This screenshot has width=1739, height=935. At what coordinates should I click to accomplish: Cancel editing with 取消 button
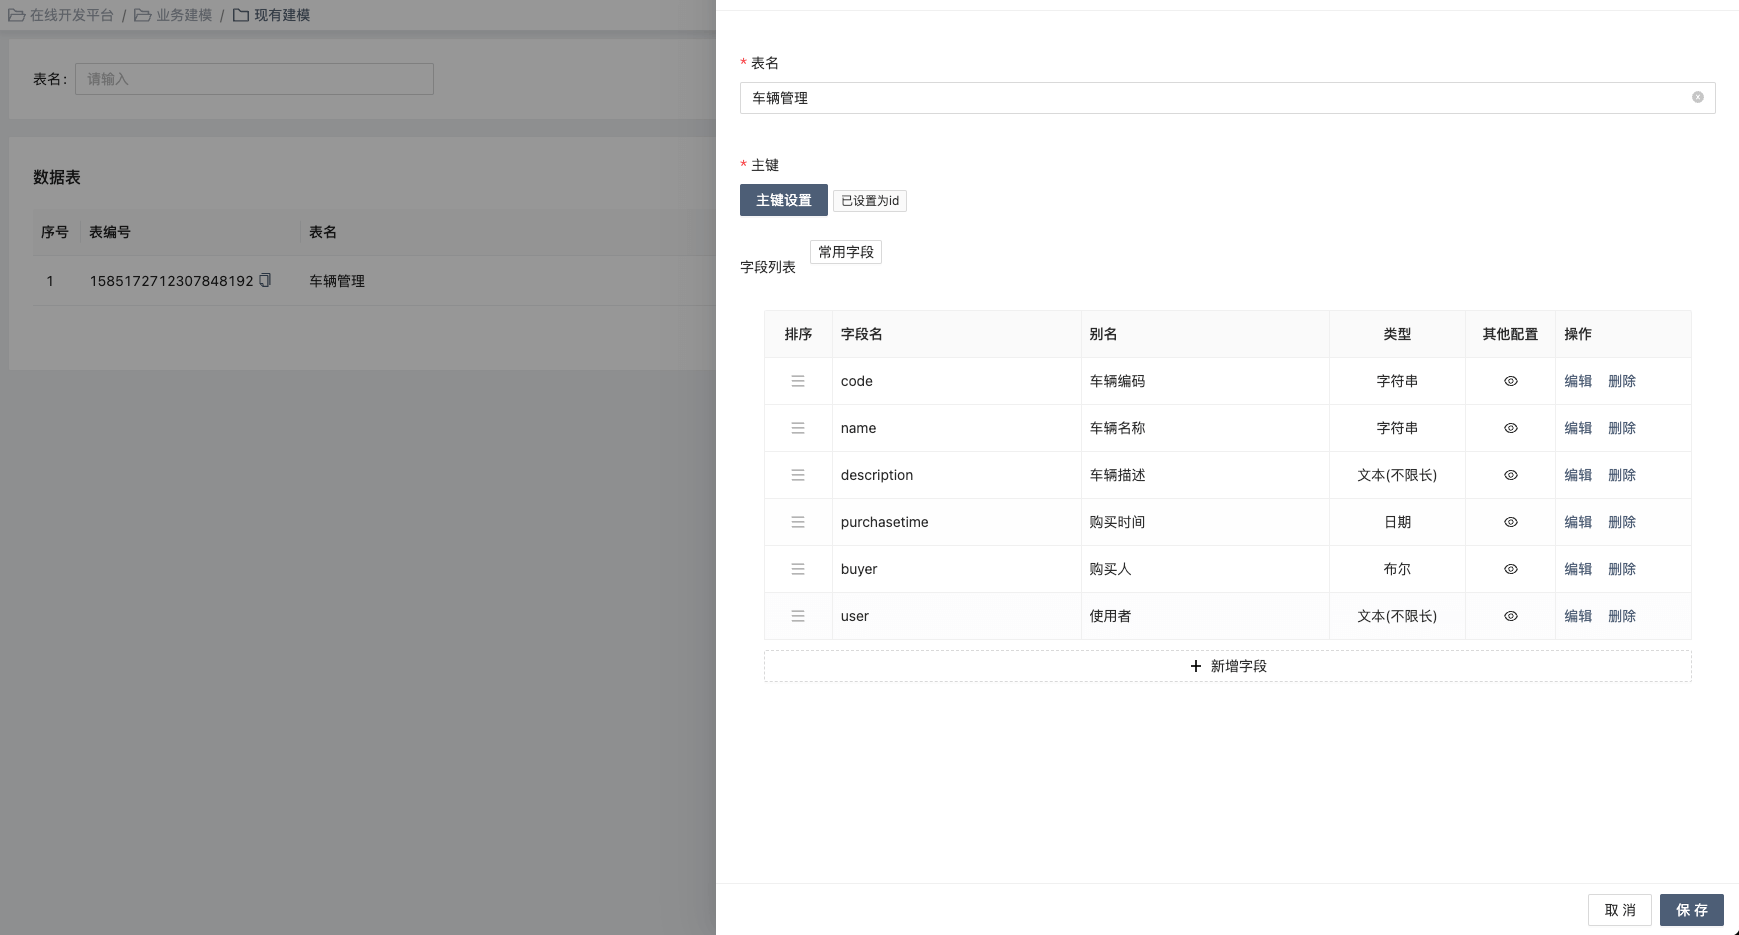tap(1619, 910)
